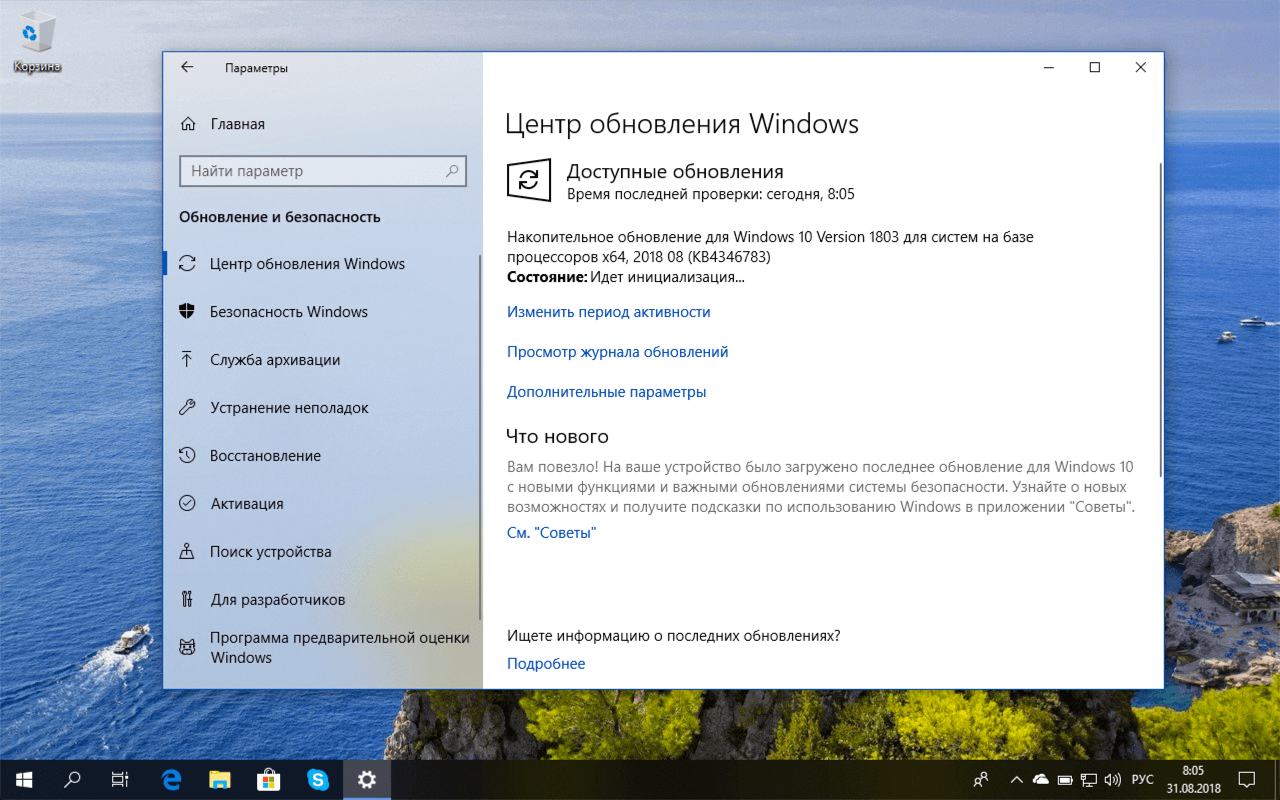This screenshot has height=800, width=1280.
Task: Open the Советы app via См. Советы link
Action: (x=552, y=532)
